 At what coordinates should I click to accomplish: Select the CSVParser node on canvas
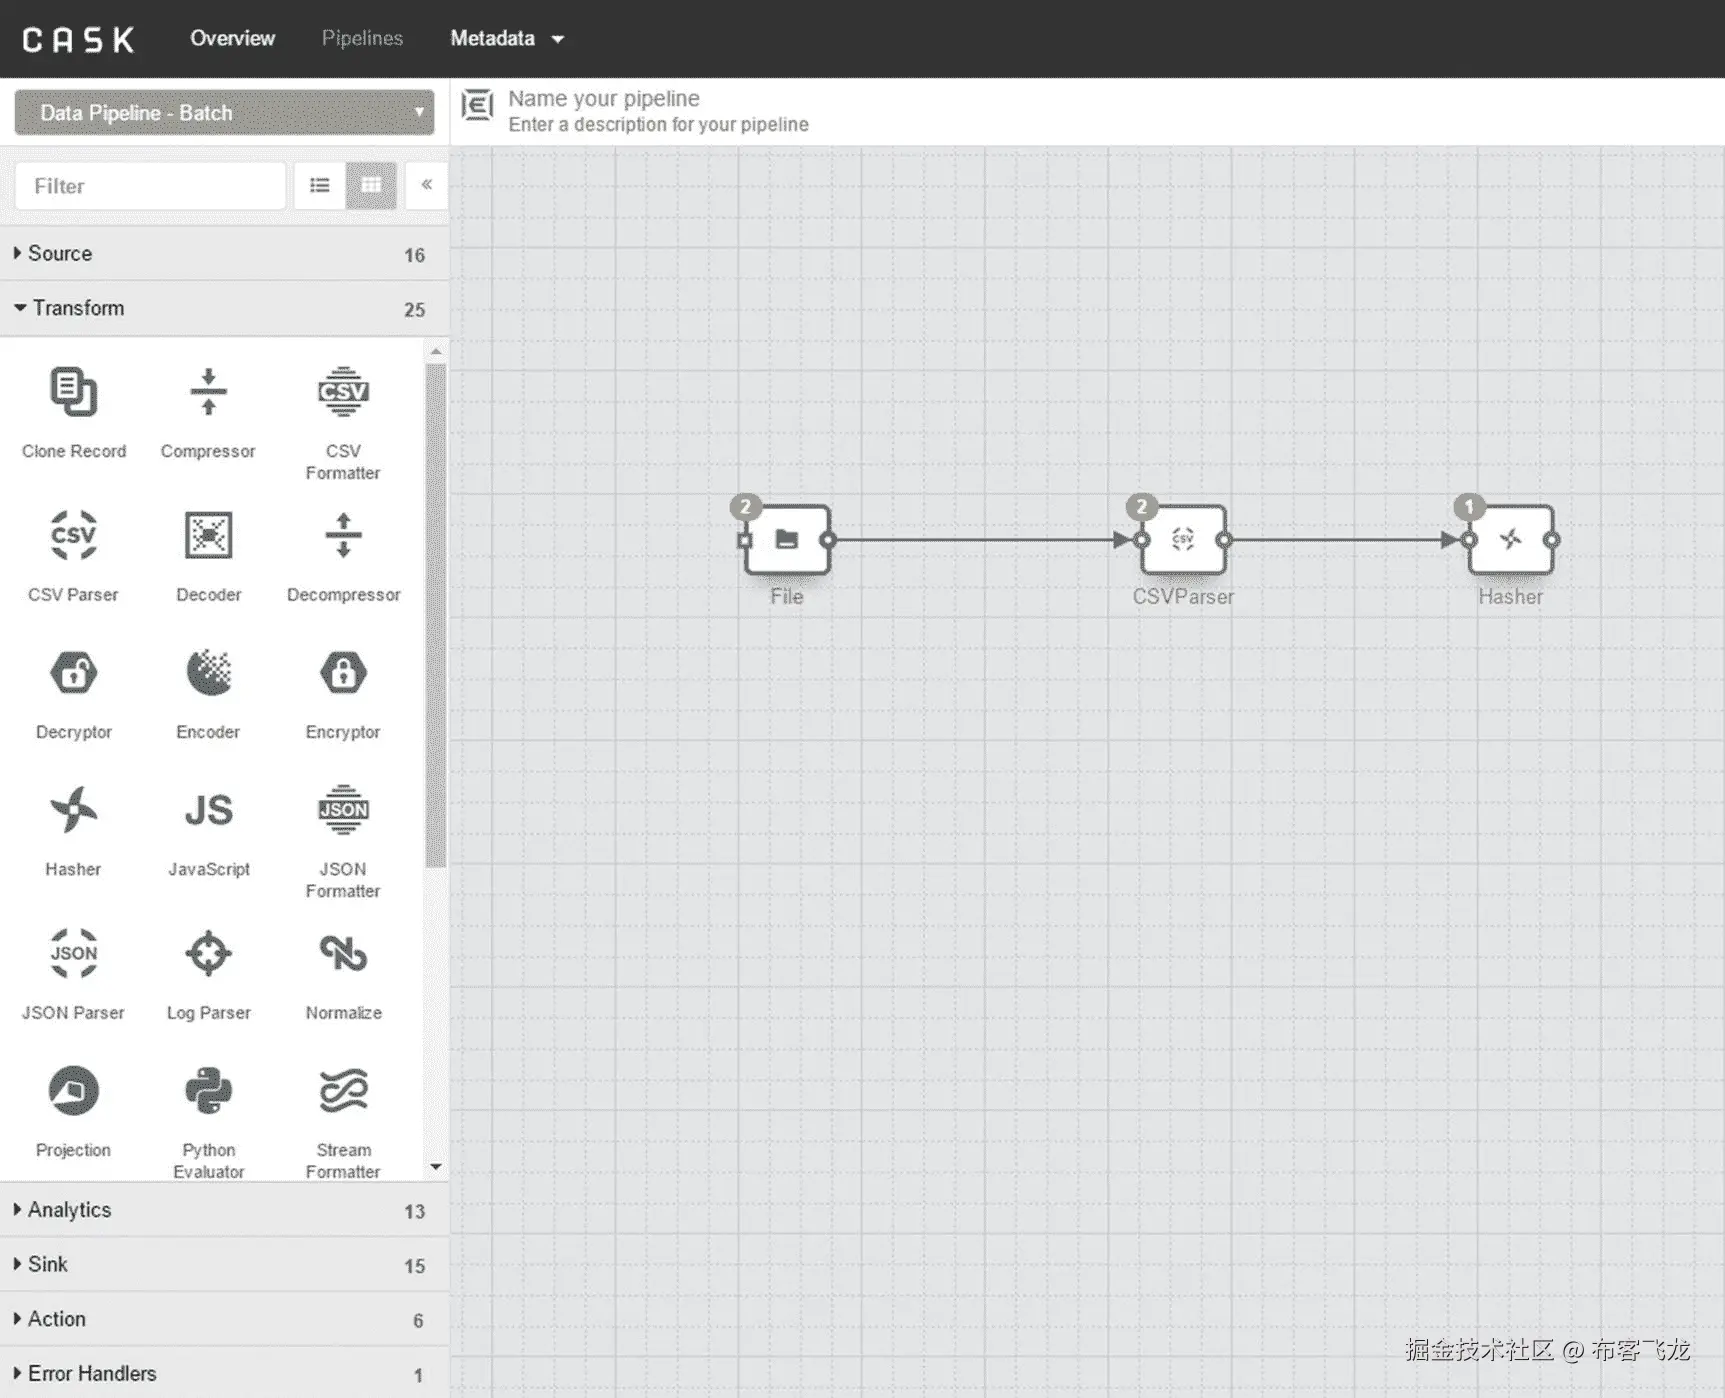coord(1183,540)
